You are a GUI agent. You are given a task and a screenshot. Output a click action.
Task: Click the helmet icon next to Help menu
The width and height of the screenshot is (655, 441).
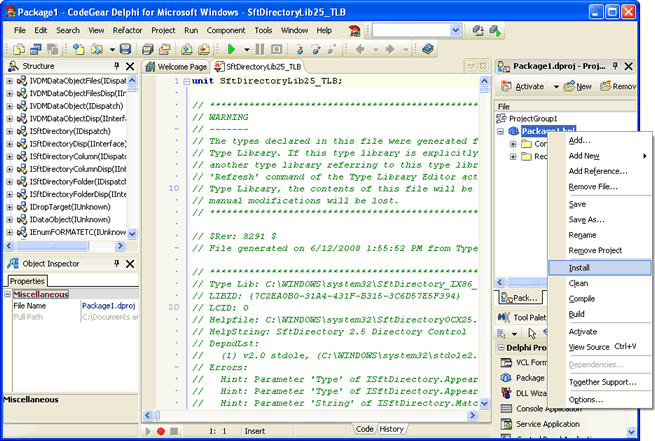point(354,30)
